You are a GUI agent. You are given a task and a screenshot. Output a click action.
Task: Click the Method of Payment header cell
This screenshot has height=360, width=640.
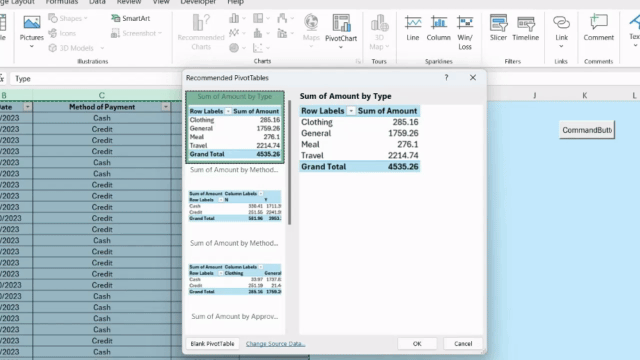(x=102, y=107)
